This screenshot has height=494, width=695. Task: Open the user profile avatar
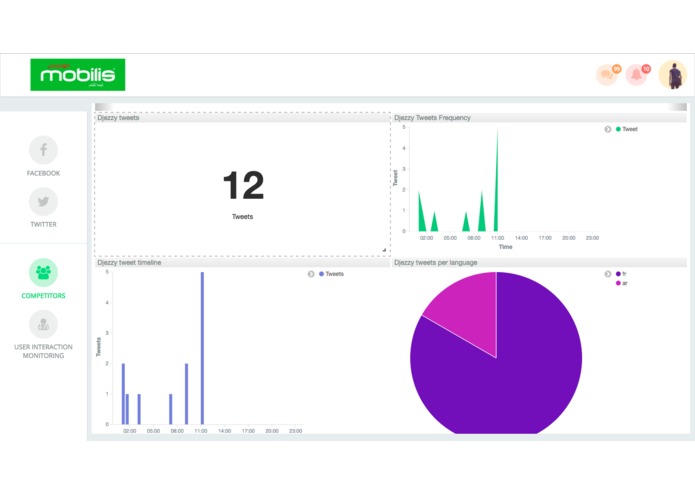click(673, 75)
